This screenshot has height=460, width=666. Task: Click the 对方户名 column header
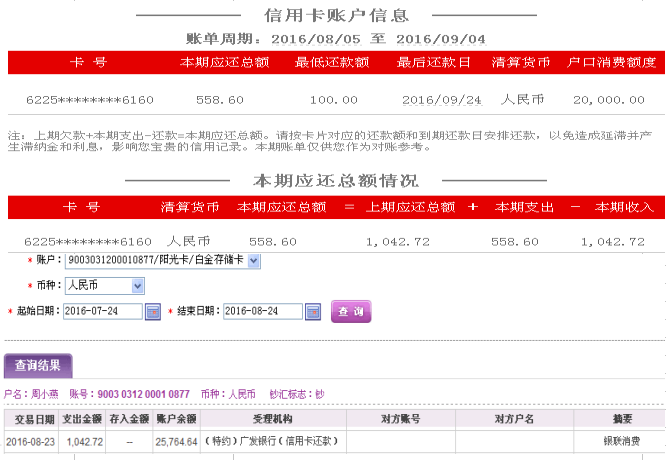pos(514,419)
